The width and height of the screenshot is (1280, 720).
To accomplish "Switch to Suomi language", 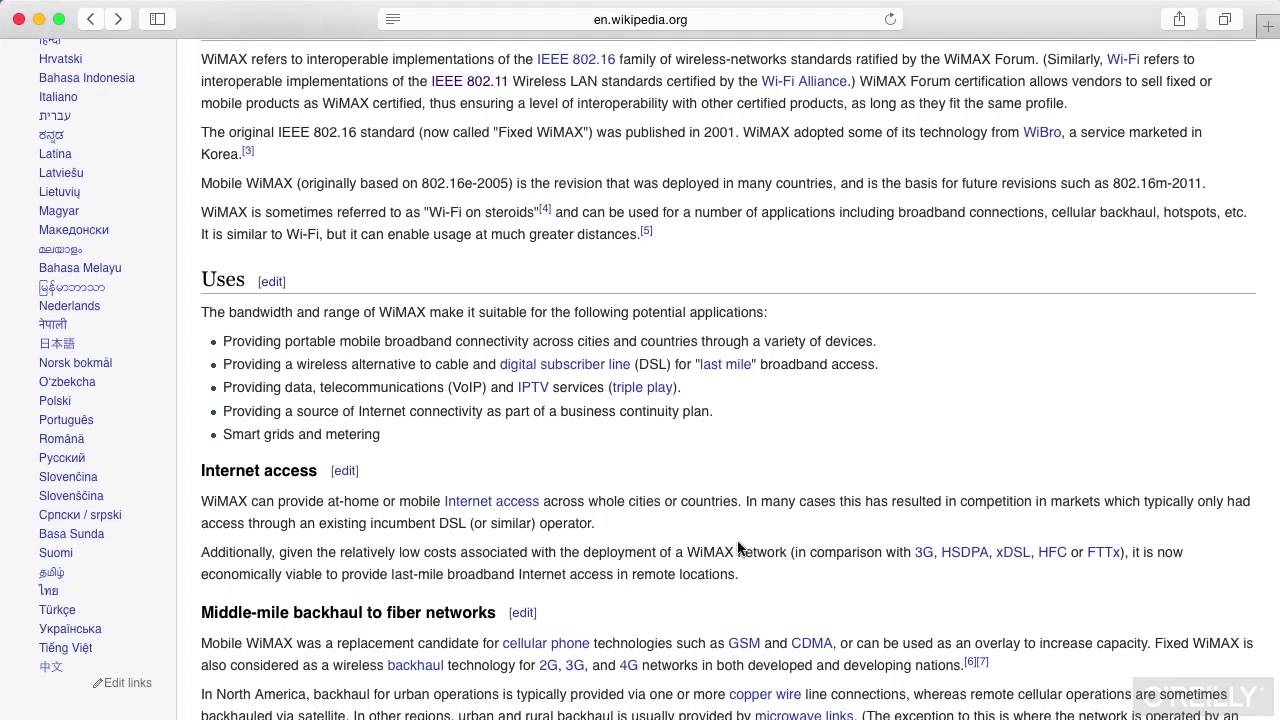I will (56, 553).
